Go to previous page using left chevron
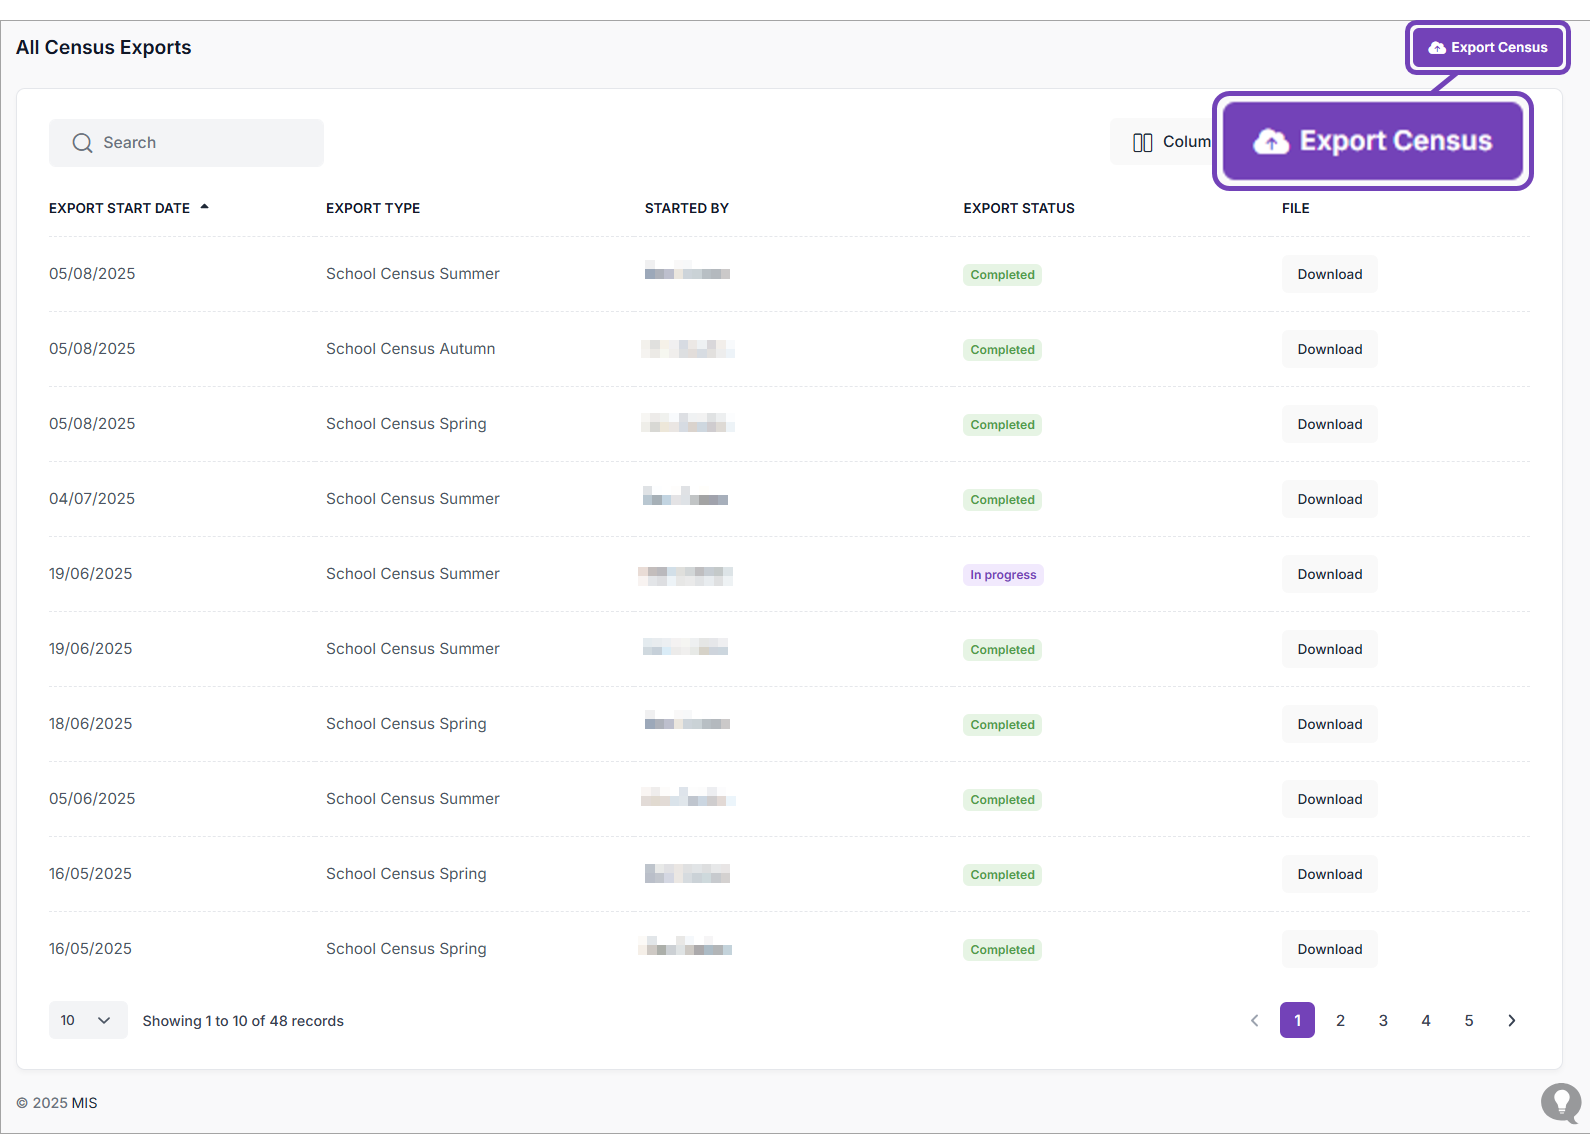The image size is (1590, 1134). (1254, 1020)
